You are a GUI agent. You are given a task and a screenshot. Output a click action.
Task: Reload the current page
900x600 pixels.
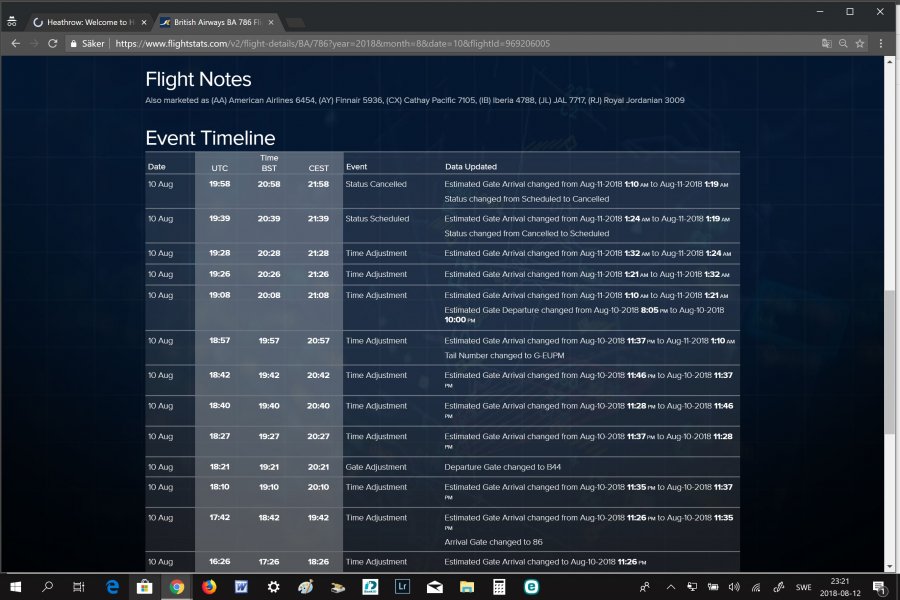pos(53,44)
